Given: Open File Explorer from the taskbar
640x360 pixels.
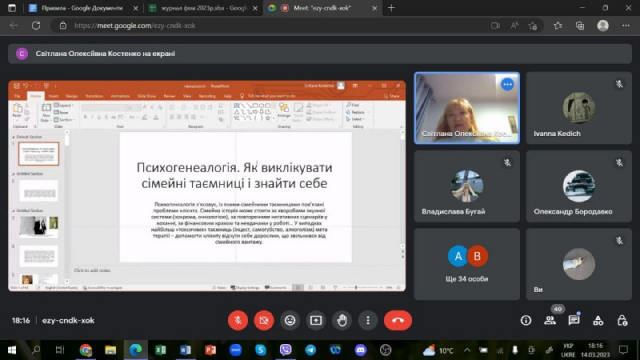Looking at the screenshot, I should 110,350.
